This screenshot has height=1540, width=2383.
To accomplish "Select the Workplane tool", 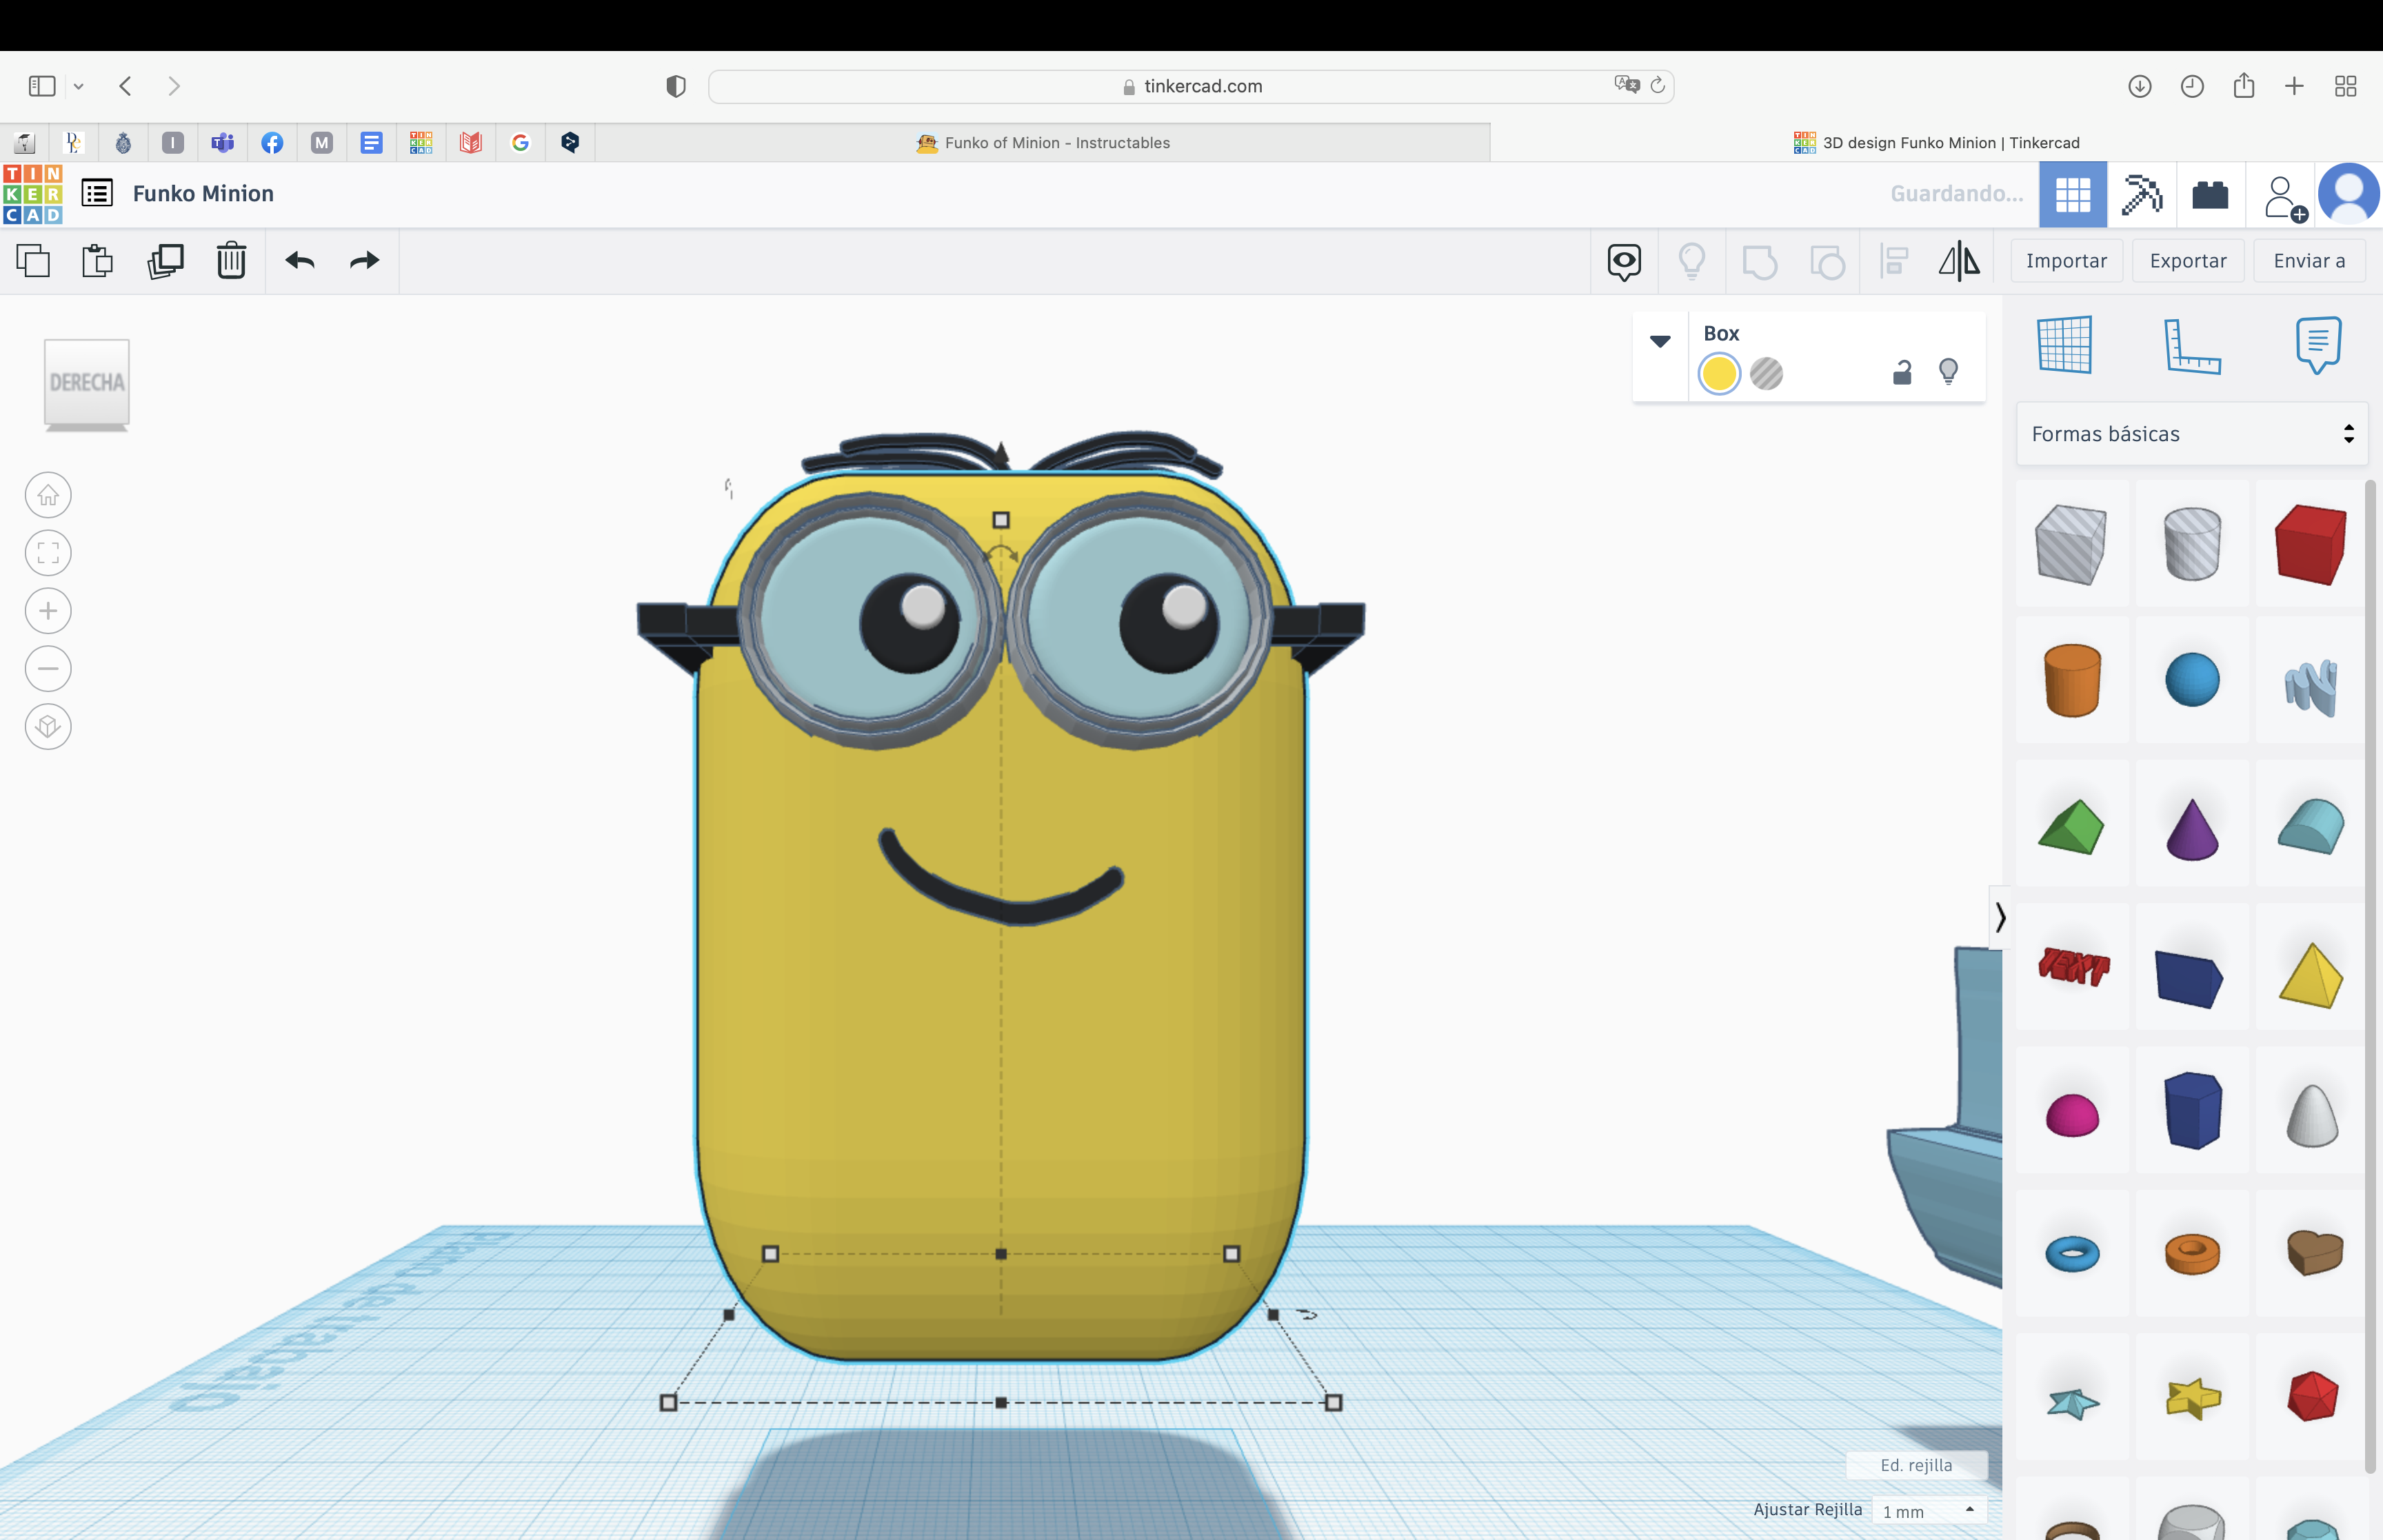I will click(2065, 345).
